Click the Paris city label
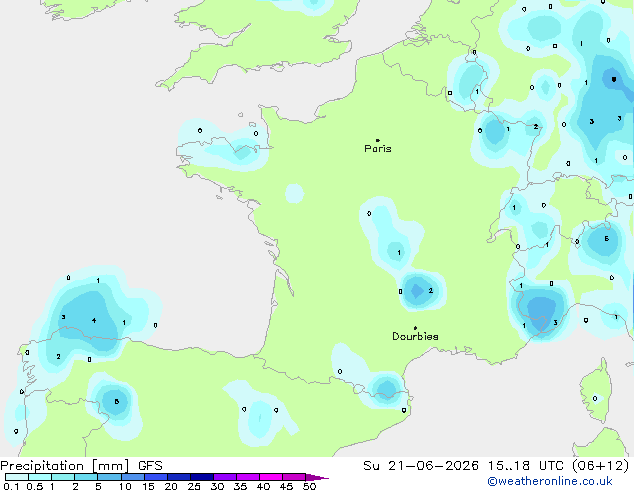This screenshot has height=490, width=634. pos(378,148)
